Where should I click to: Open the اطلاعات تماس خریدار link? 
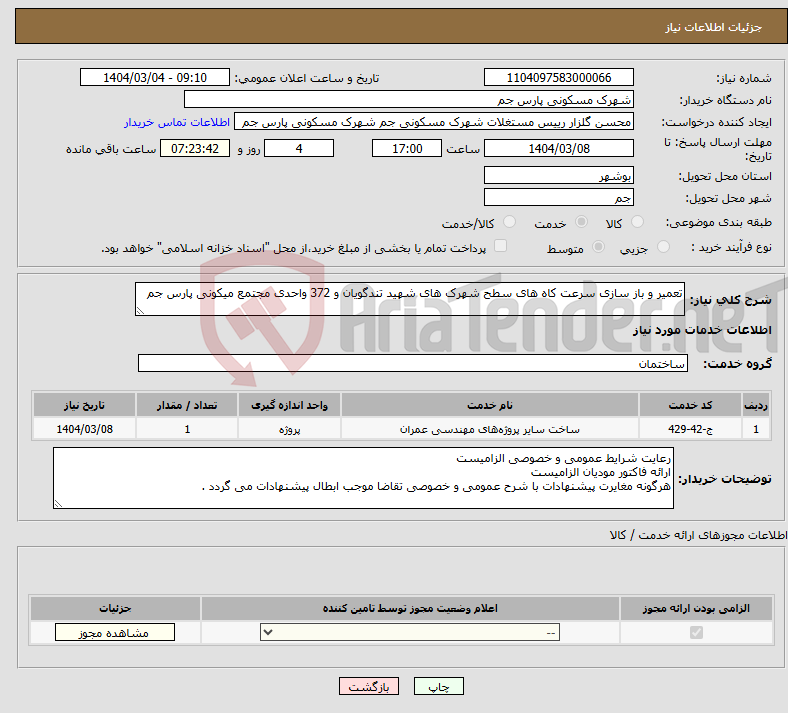point(177,122)
